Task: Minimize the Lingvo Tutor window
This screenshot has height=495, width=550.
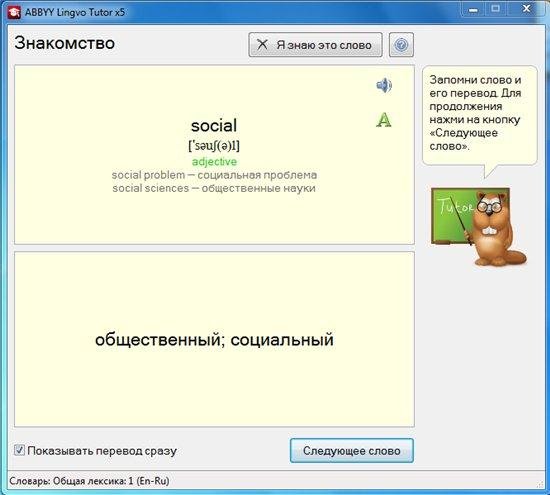Action: tap(473, 9)
